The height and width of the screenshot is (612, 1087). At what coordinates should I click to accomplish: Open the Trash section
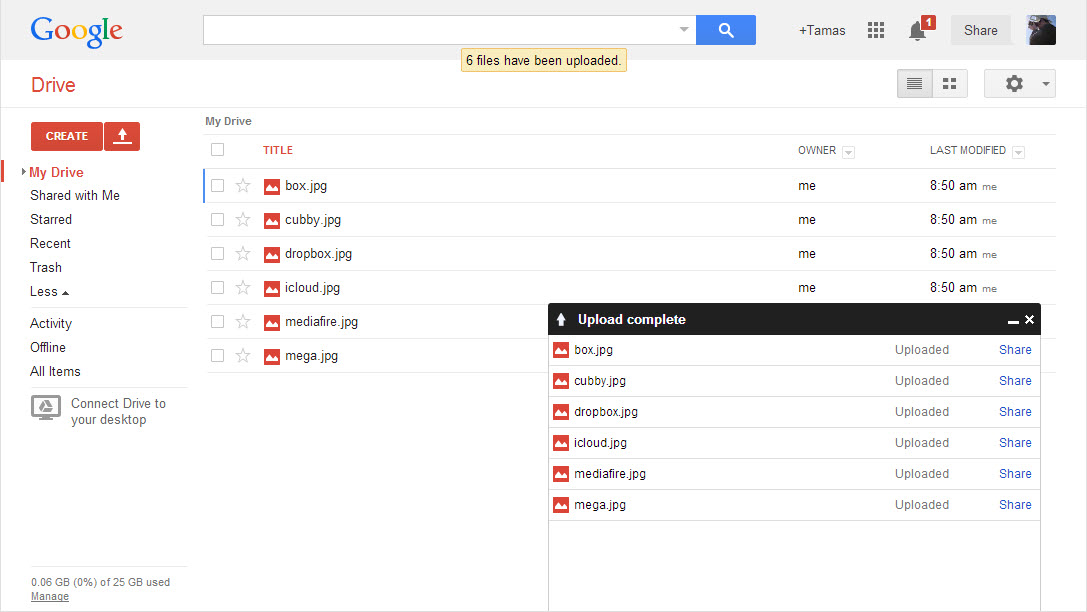coord(46,268)
